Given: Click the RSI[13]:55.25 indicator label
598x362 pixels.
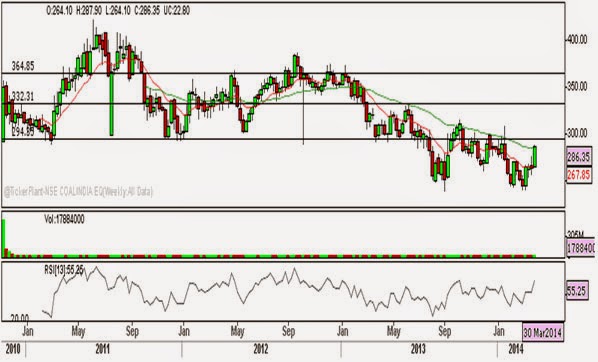Looking at the screenshot, I should [64, 270].
